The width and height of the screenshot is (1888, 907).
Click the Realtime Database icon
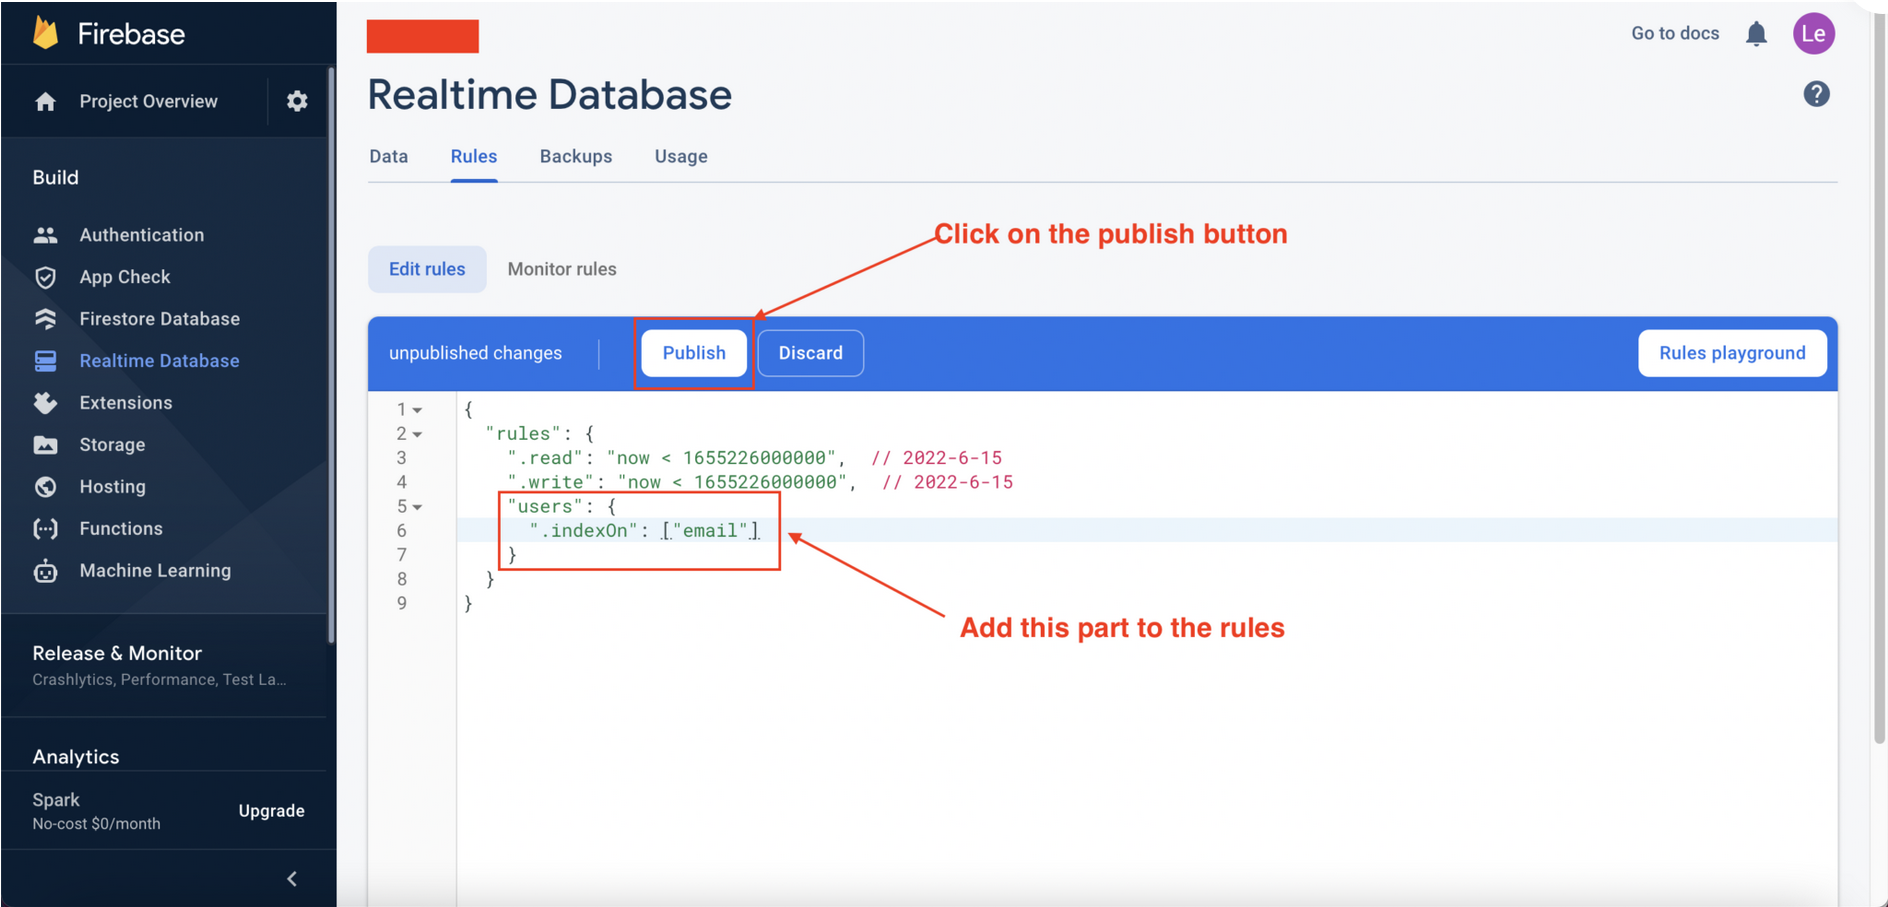click(45, 361)
